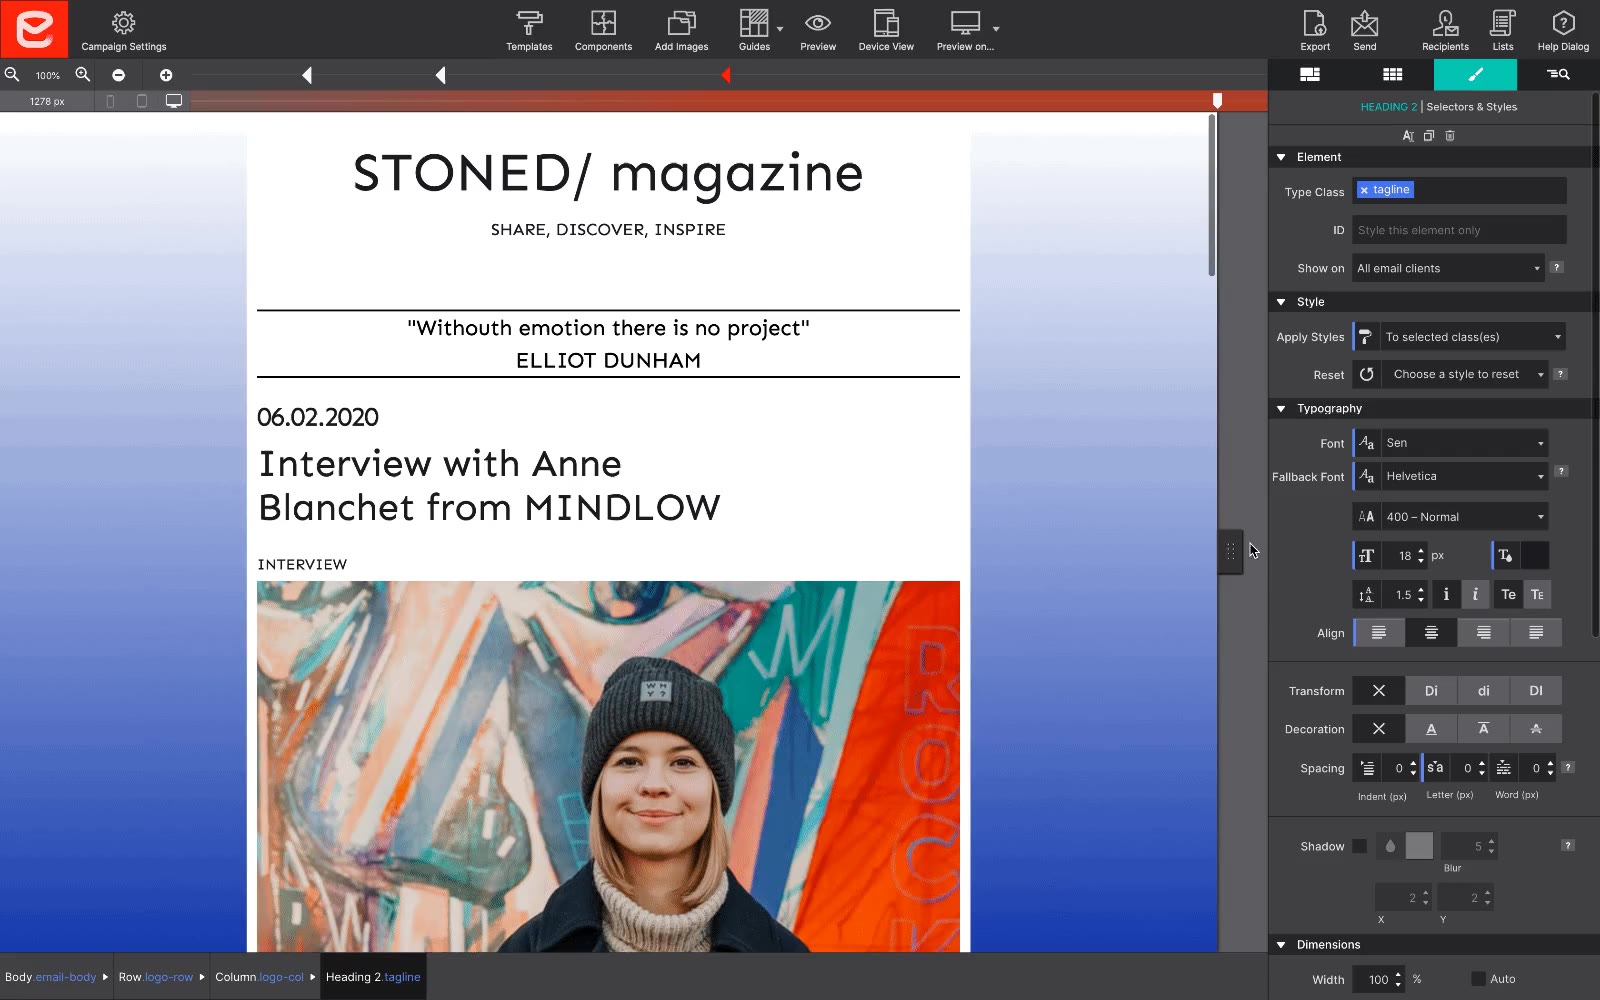Viewport: 1600px width, 1000px height.
Task: Select center text alignment
Action: pos(1431,633)
